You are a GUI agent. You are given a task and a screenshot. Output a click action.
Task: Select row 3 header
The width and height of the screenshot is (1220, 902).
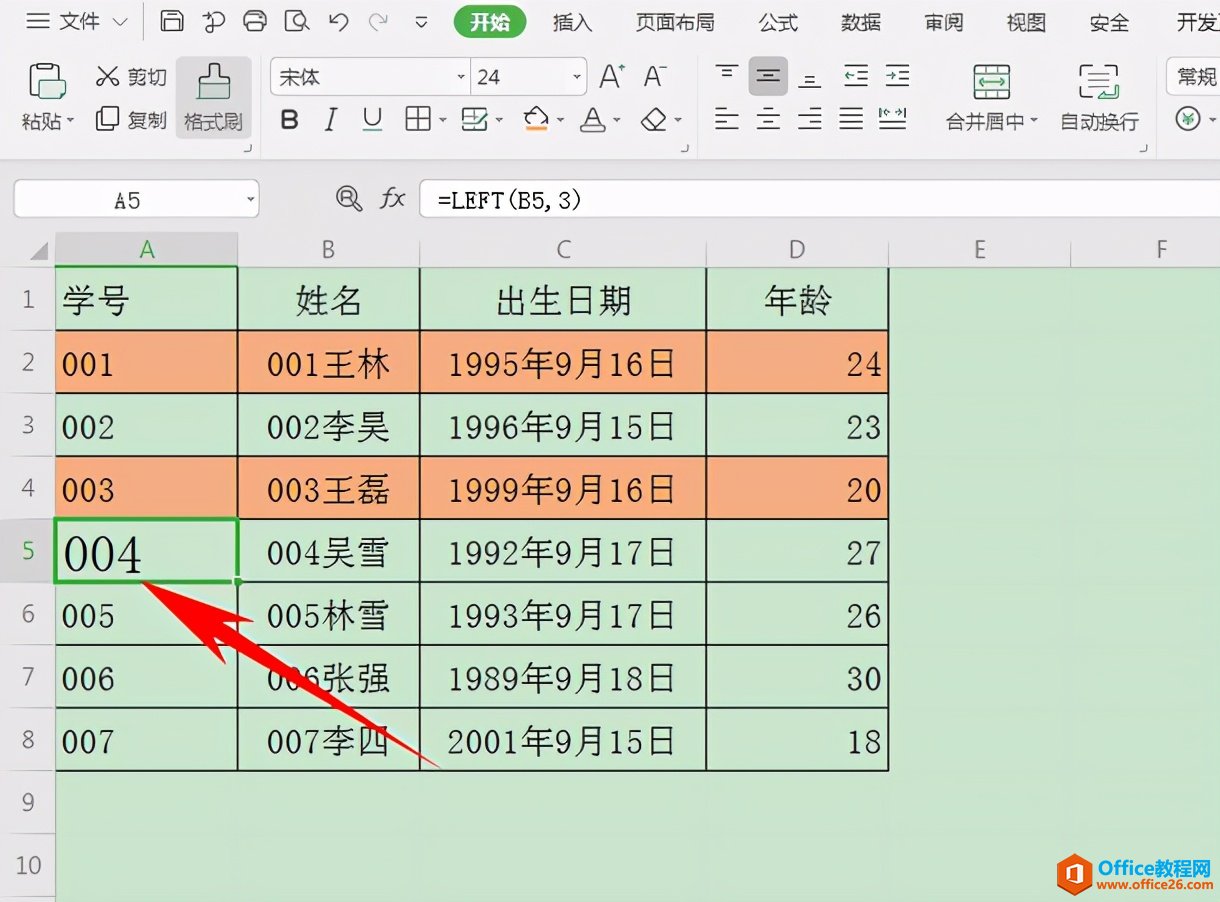[28, 426]
